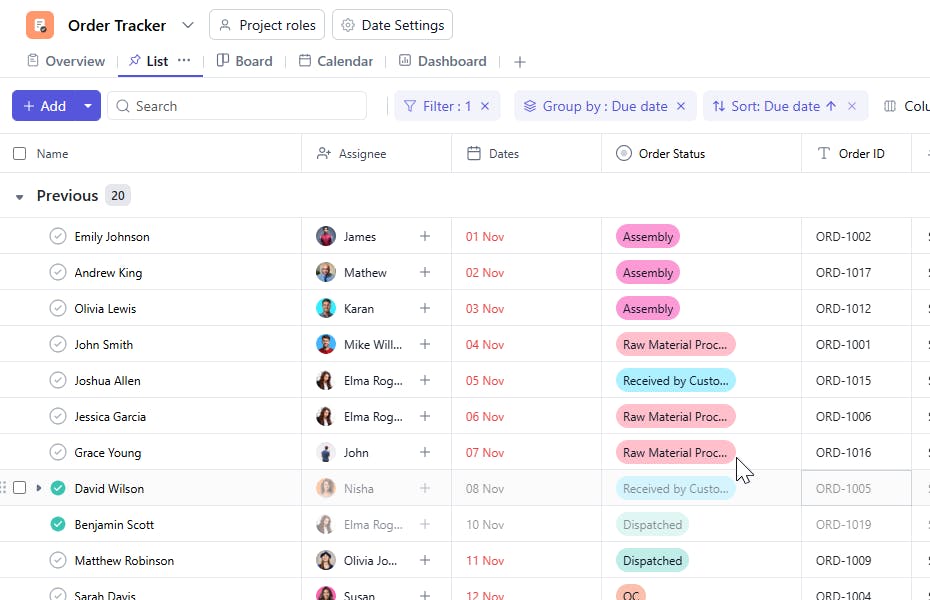The image size is (930, 600).
Task: Remove the Filter: 1 chip
Action: [485, 106]
